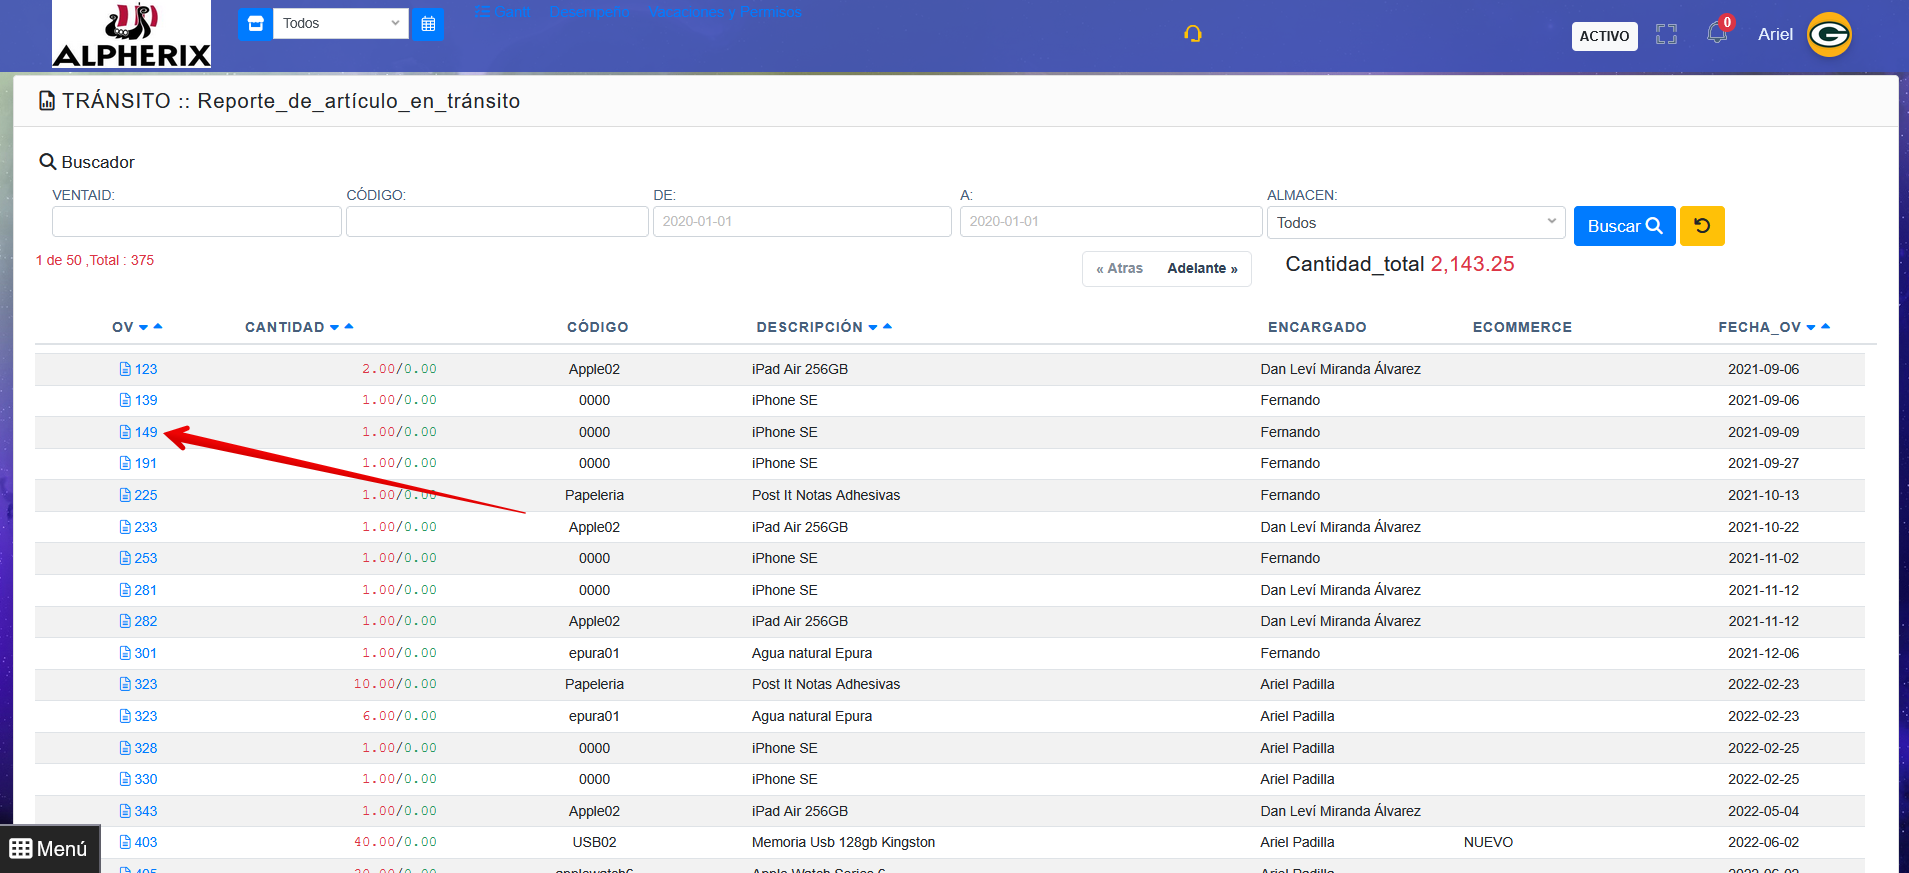Image resolution: width=1909 pixels, height=873 pixels.
Task: Toggle fullscreen mode icon
Action: coord(1666,35)
